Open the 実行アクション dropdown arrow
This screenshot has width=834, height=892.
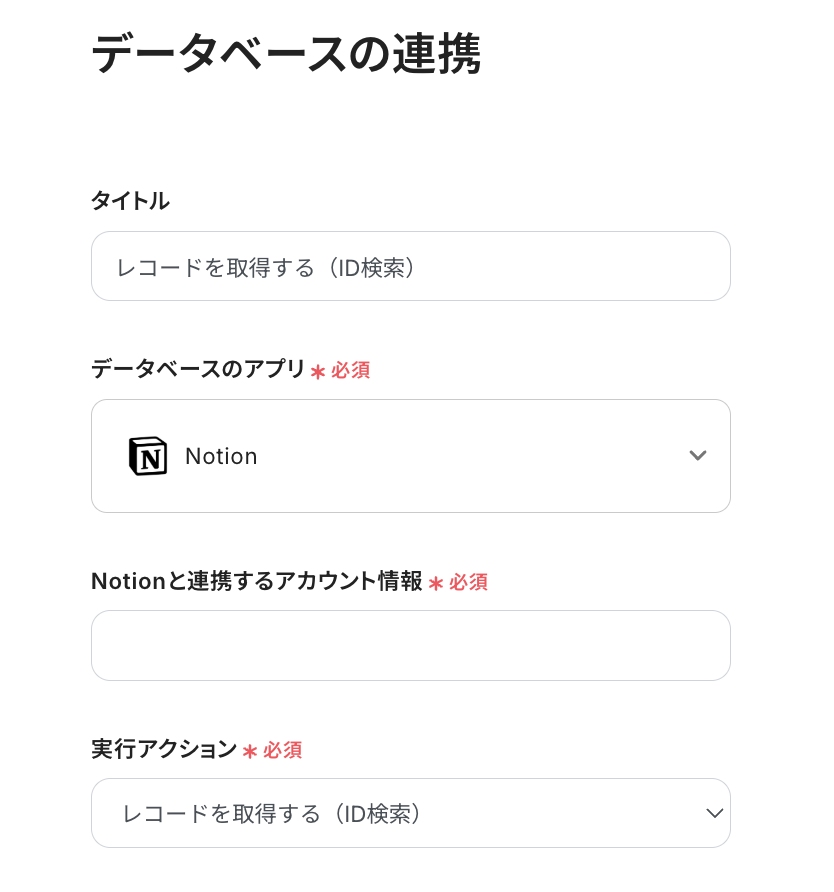point(714,813)
